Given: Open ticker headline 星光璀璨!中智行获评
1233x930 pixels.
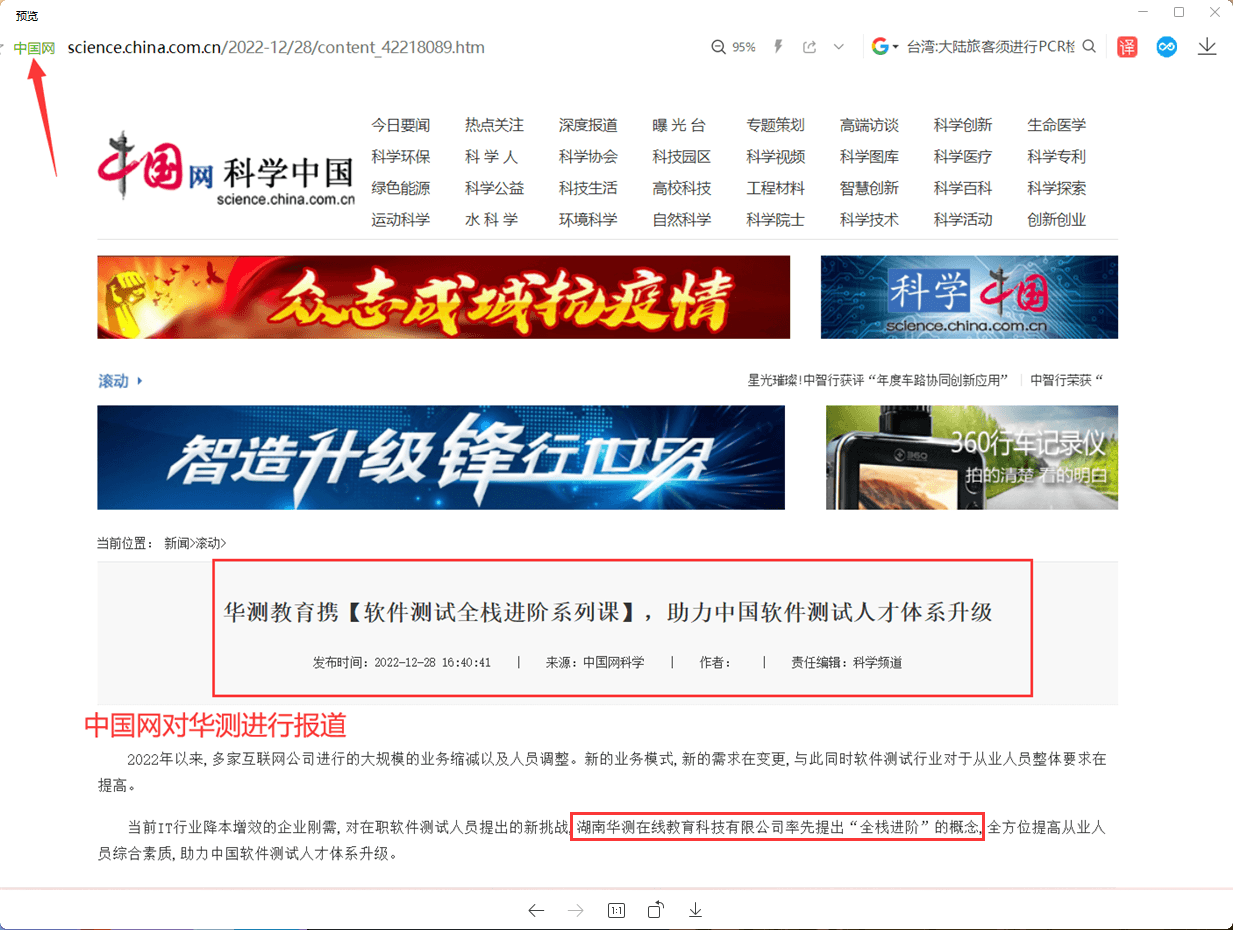Looking at the screenshot, I should [x=878, y=380].
